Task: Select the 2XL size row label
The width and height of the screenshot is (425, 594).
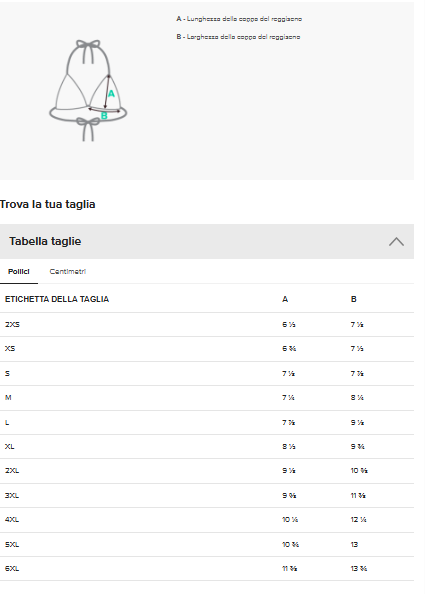Action: point(12,471)
